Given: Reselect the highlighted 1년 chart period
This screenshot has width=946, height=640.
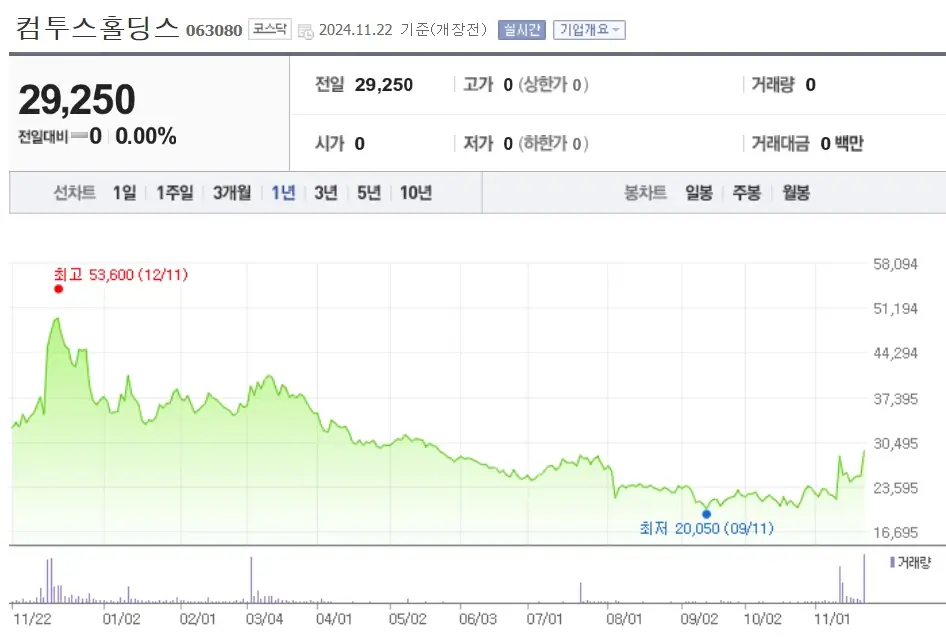Looking at the screenshot, I should pyautogui.click(x=281, y=193).
